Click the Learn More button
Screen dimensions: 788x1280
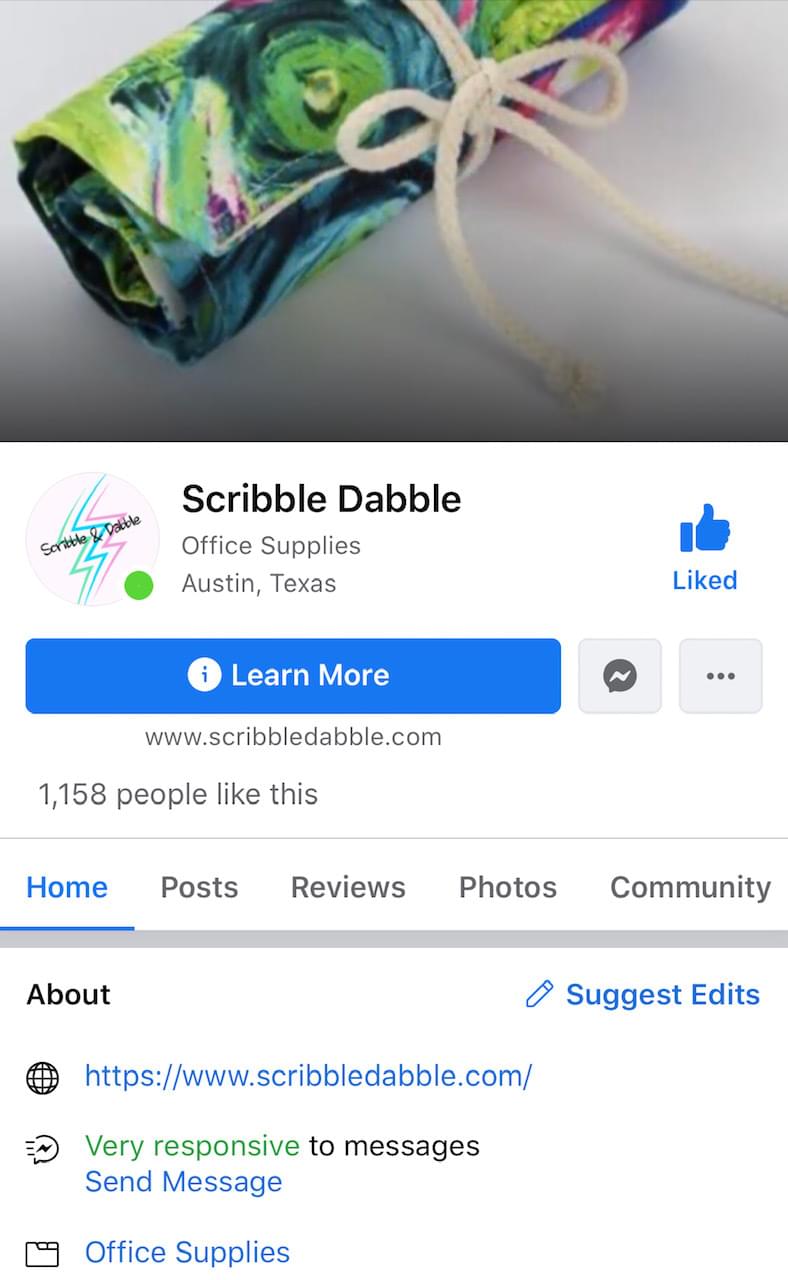293,676
